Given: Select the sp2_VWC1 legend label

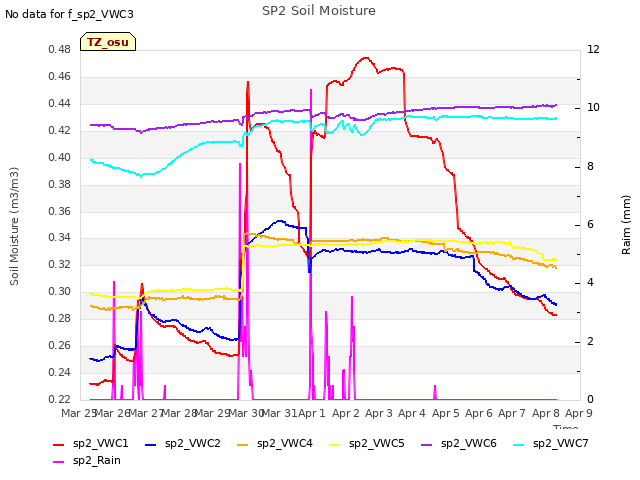Looking at the screenshot, I should [100, 444].
